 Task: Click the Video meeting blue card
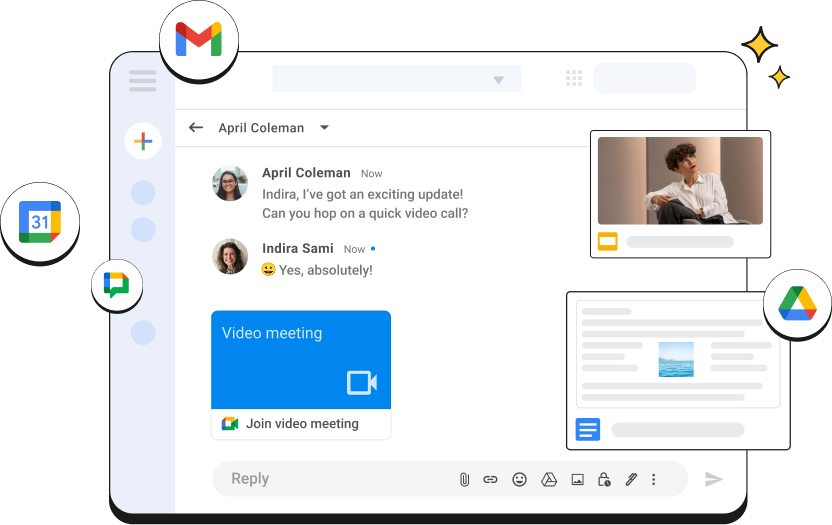click(301, 359)
